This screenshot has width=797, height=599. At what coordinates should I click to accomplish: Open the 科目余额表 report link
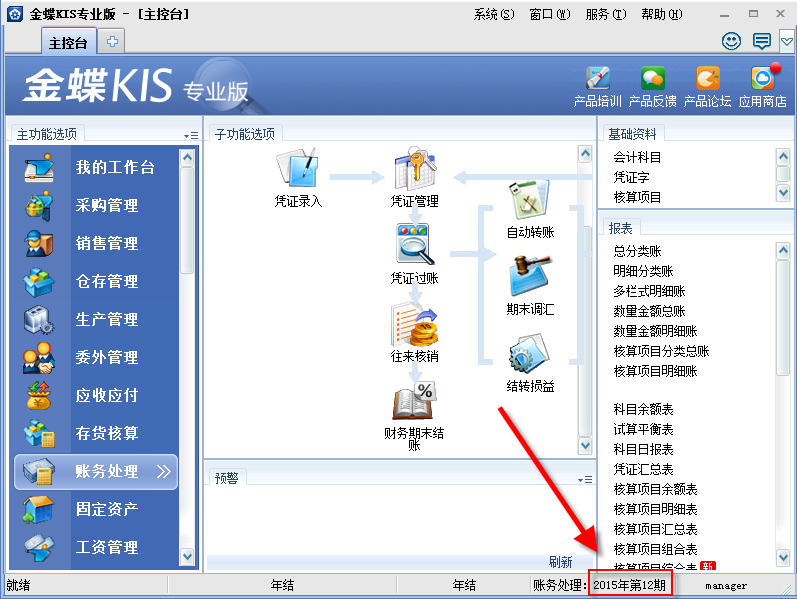click(x=643, y=409)
